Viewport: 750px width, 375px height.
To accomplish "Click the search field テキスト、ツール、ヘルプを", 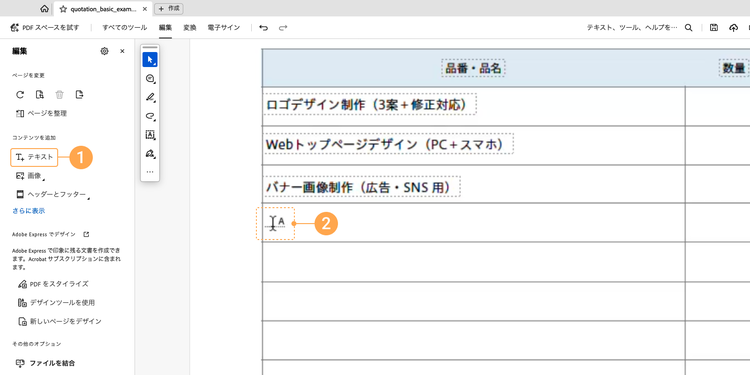I will click(632, 28).
